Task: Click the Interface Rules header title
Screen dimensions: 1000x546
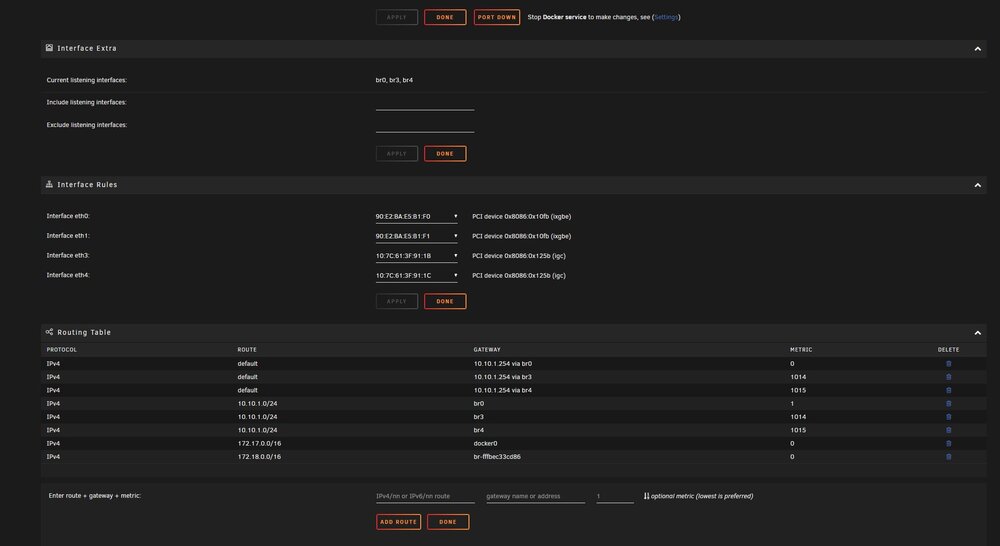Action: (87, 184)
